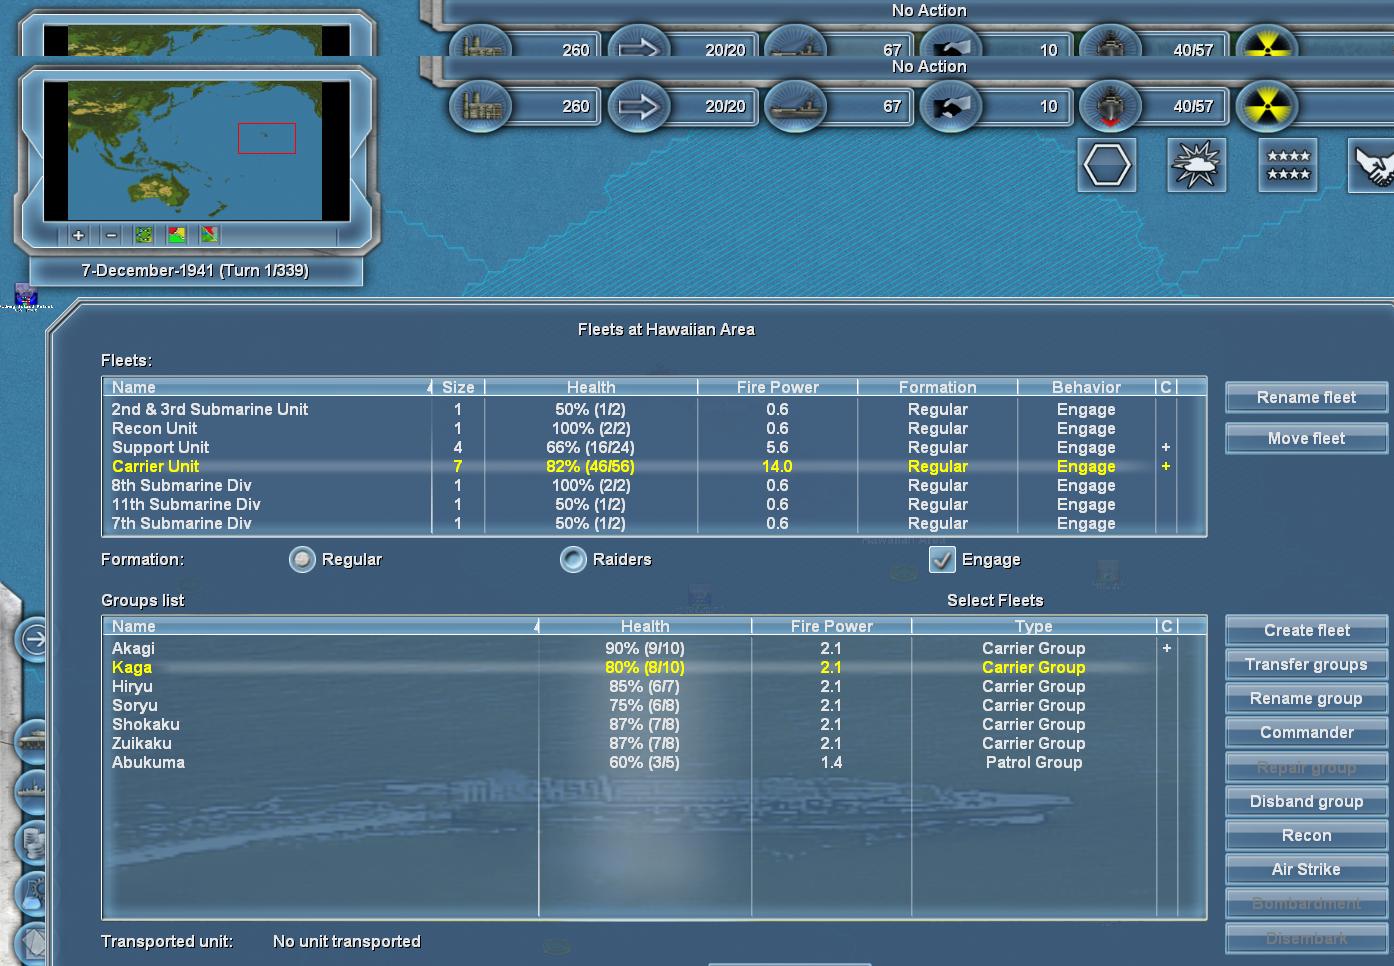Image resolution: width=1394 pixels, height=966 pixels.
Task: Open the research flask side icon
Action: pos(30,891)
